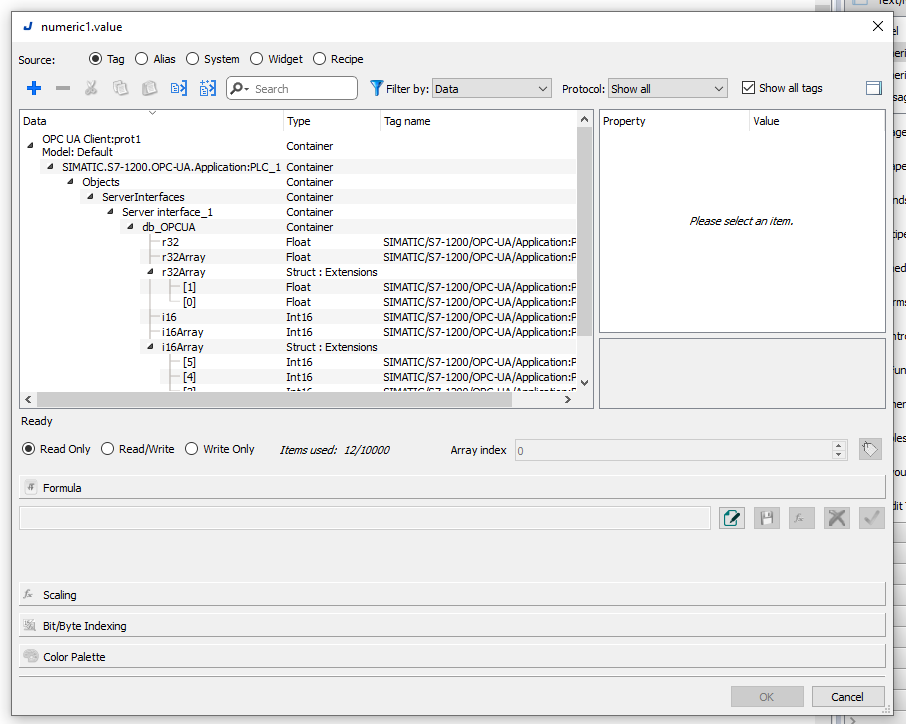The width and height of the screenshot is (906, 724).
Task: Open the Protocol Show all dropdown
Action: 667,88
